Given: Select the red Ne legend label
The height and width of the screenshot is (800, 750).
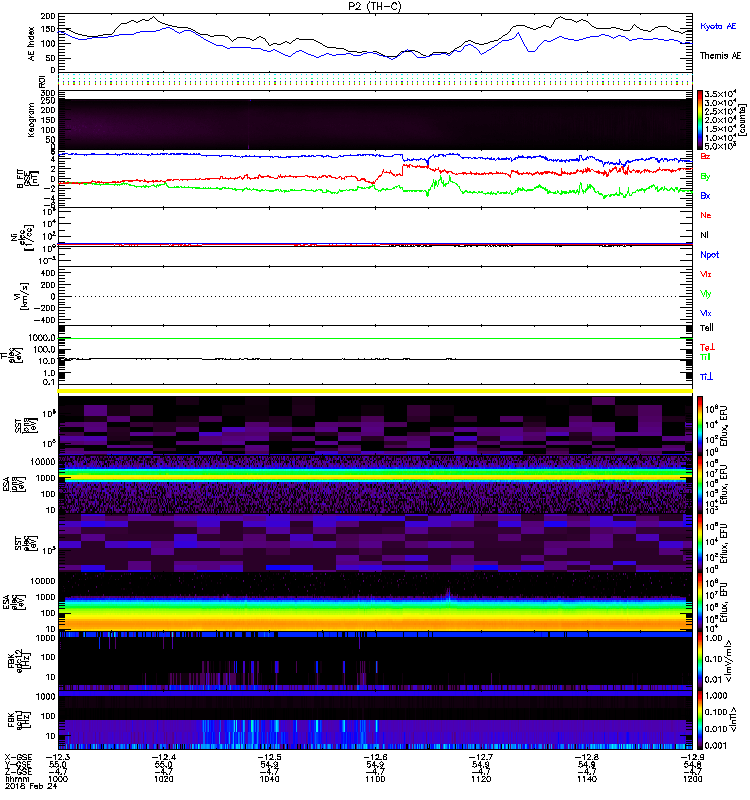Looking at the screenshot, I should pyautogui.click(x=706, y=215).
